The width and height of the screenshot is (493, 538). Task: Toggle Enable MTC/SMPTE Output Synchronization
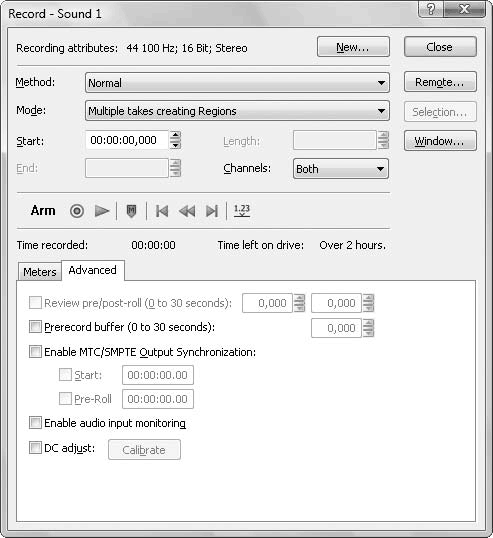[35, 352]
